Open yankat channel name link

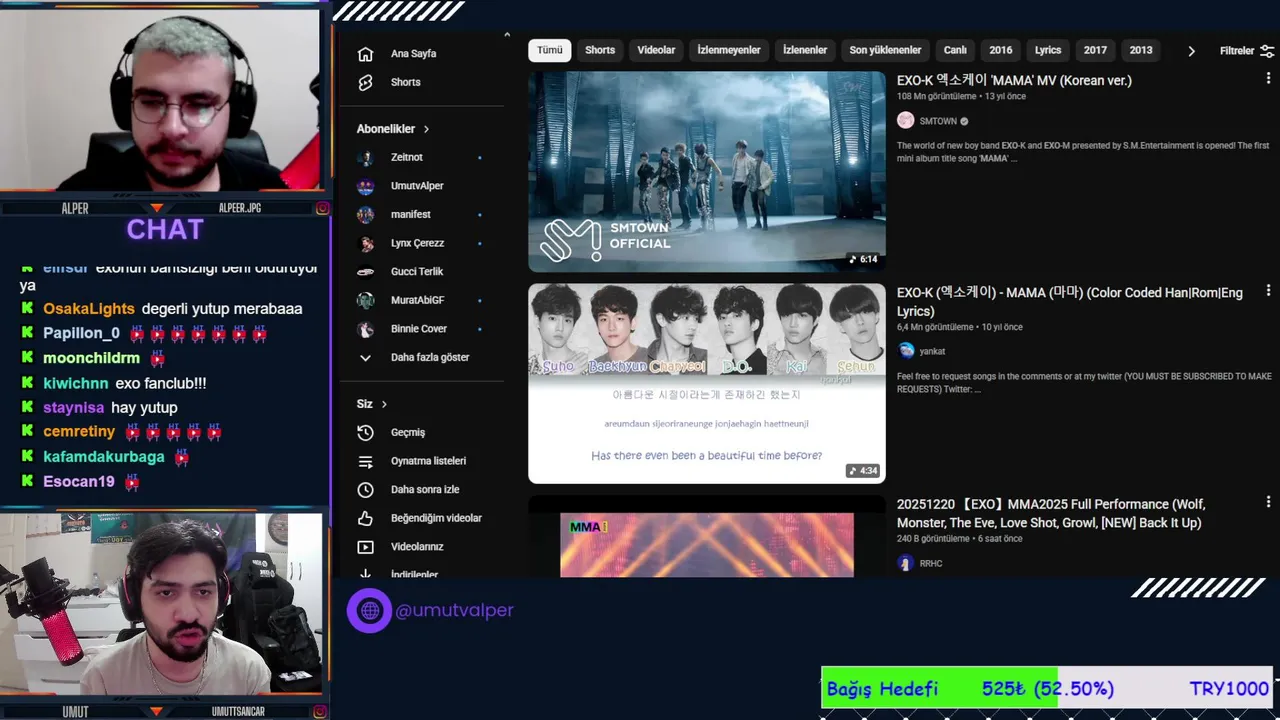tap(932, 351)
